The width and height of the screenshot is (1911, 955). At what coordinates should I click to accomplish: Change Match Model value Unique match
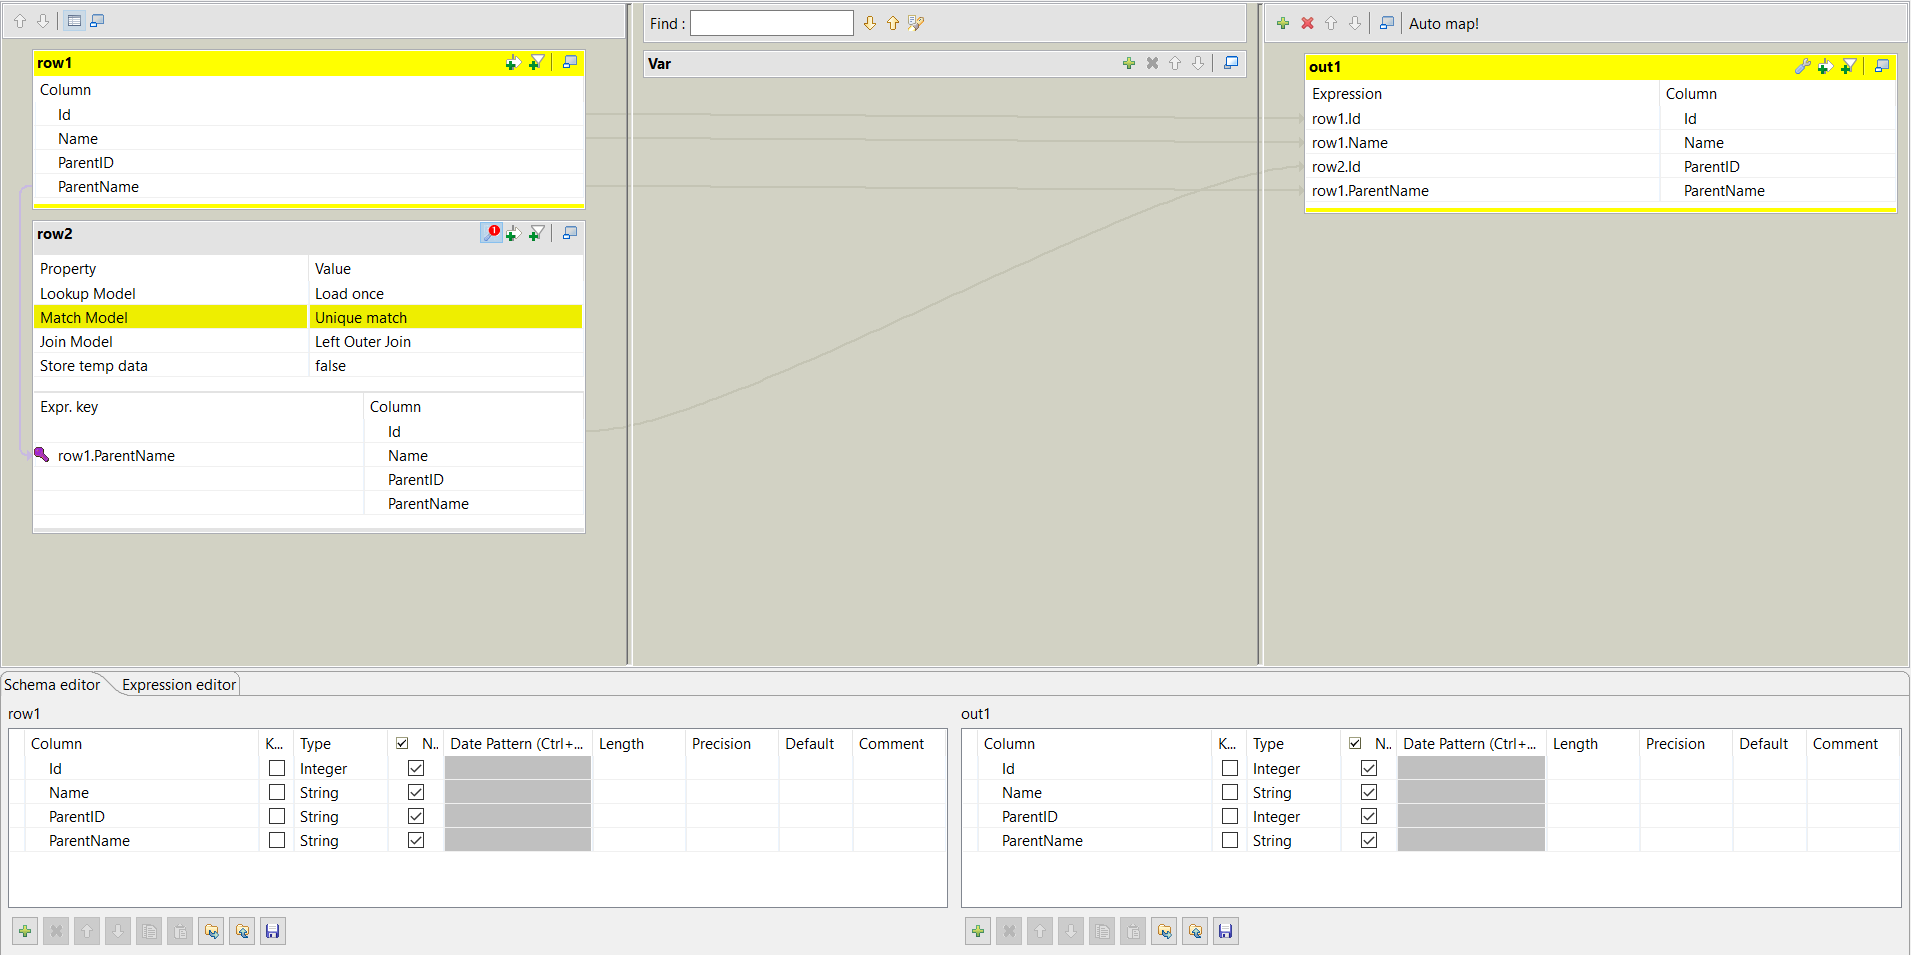445,317
